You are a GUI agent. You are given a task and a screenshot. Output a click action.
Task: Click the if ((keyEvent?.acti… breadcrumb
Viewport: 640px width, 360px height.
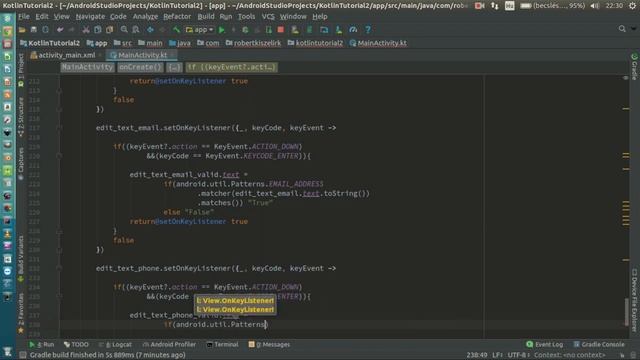(231, 67)
